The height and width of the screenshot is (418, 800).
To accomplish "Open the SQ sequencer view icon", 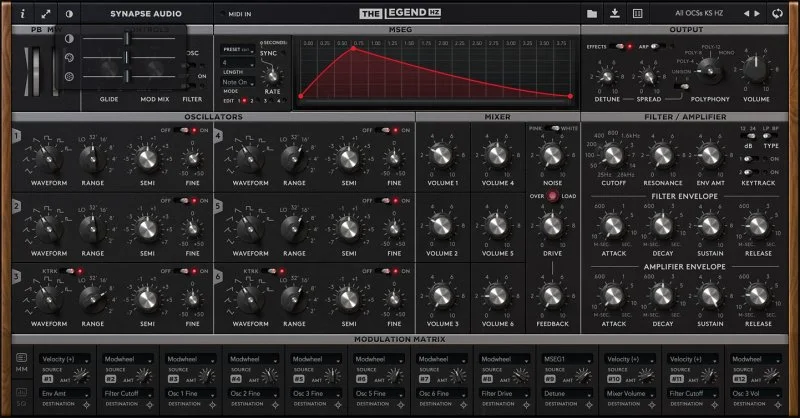I will pyautogui.click(x=21, y=396).
